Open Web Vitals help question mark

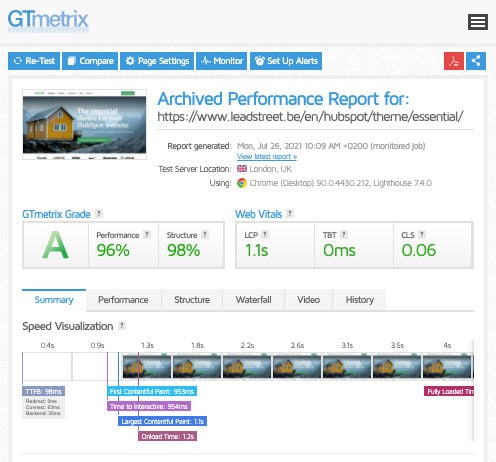tap(290, 213)
